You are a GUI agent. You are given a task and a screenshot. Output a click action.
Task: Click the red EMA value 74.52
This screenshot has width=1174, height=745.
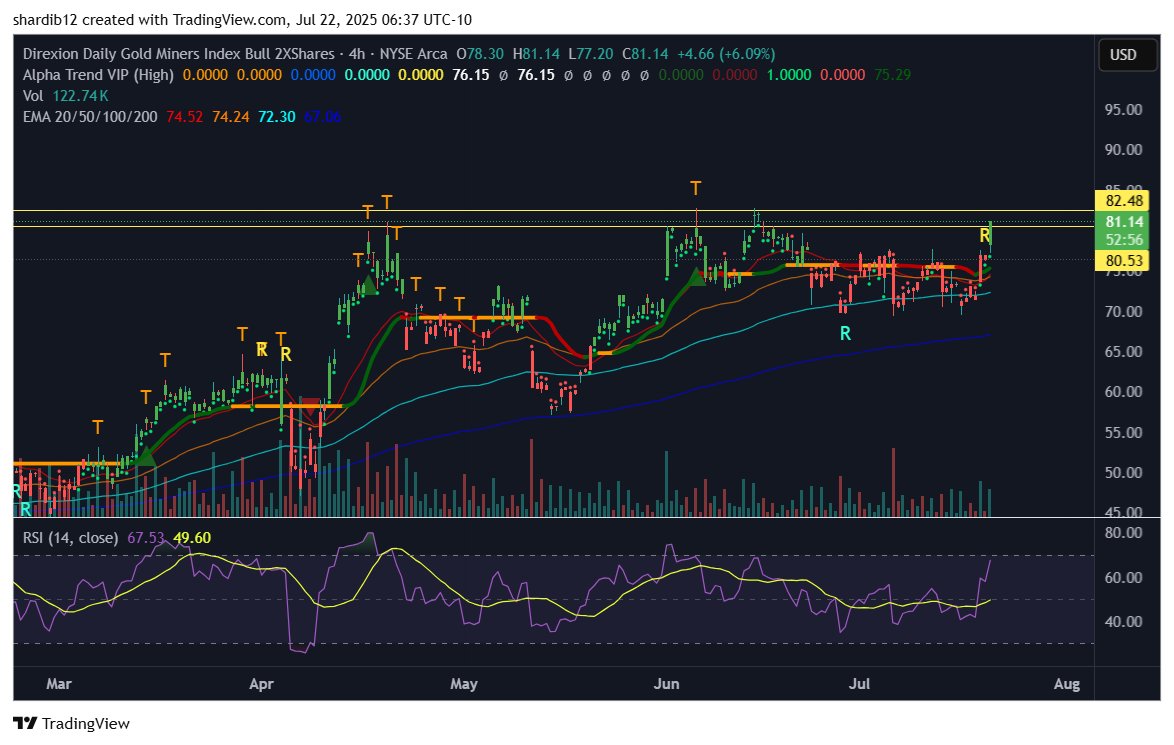(x=184, y=117)
